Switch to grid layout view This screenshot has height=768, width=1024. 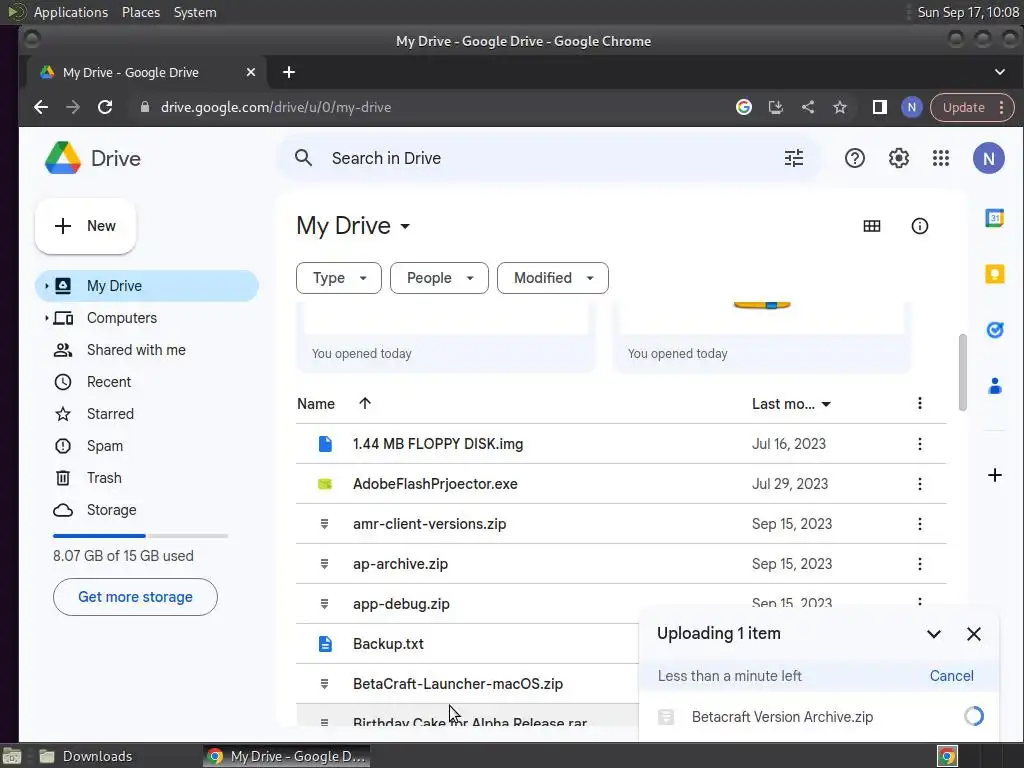(x=872, y=226)
